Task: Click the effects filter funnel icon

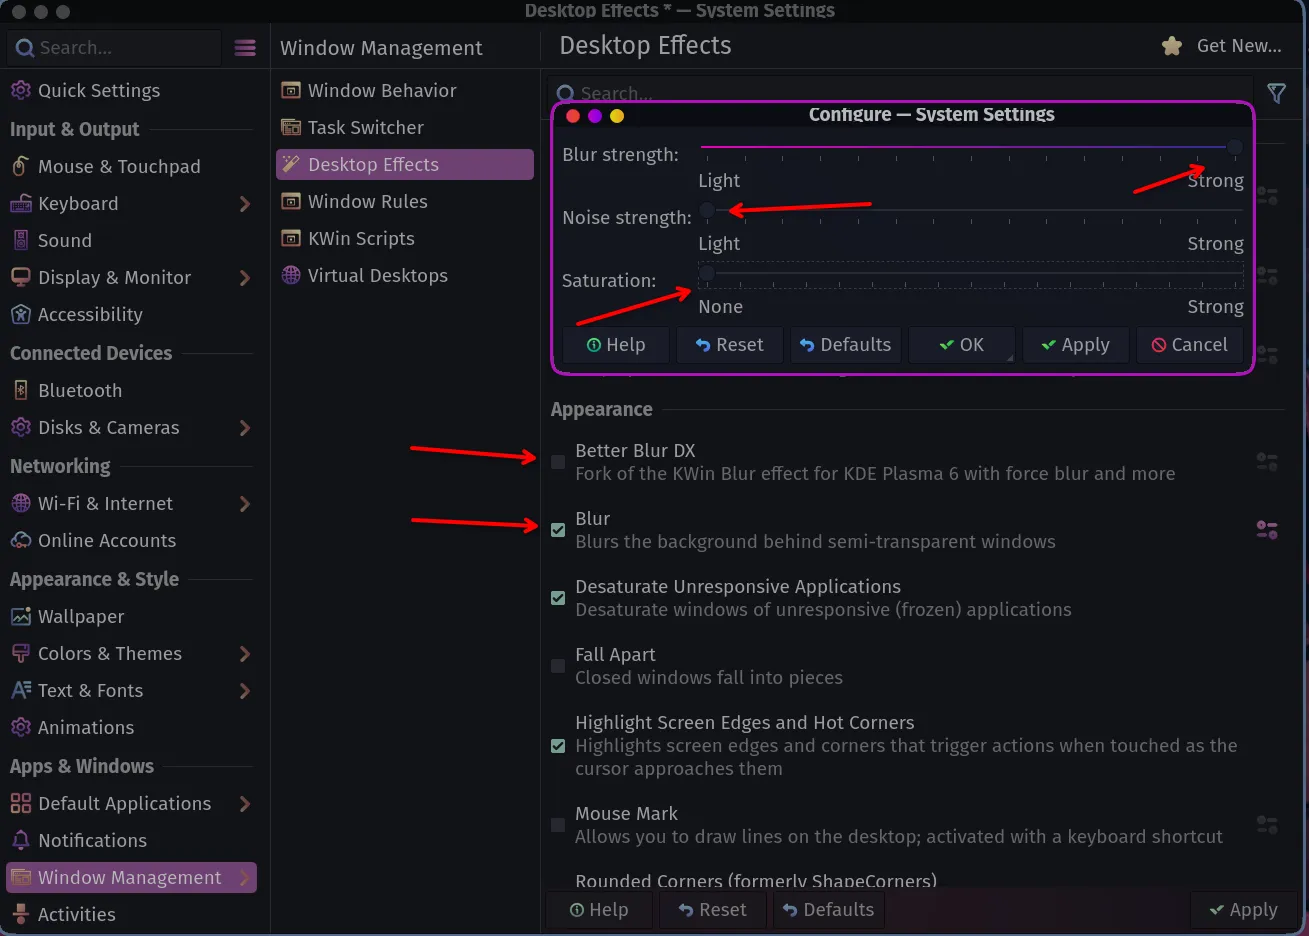Action: coord(1276,93)
